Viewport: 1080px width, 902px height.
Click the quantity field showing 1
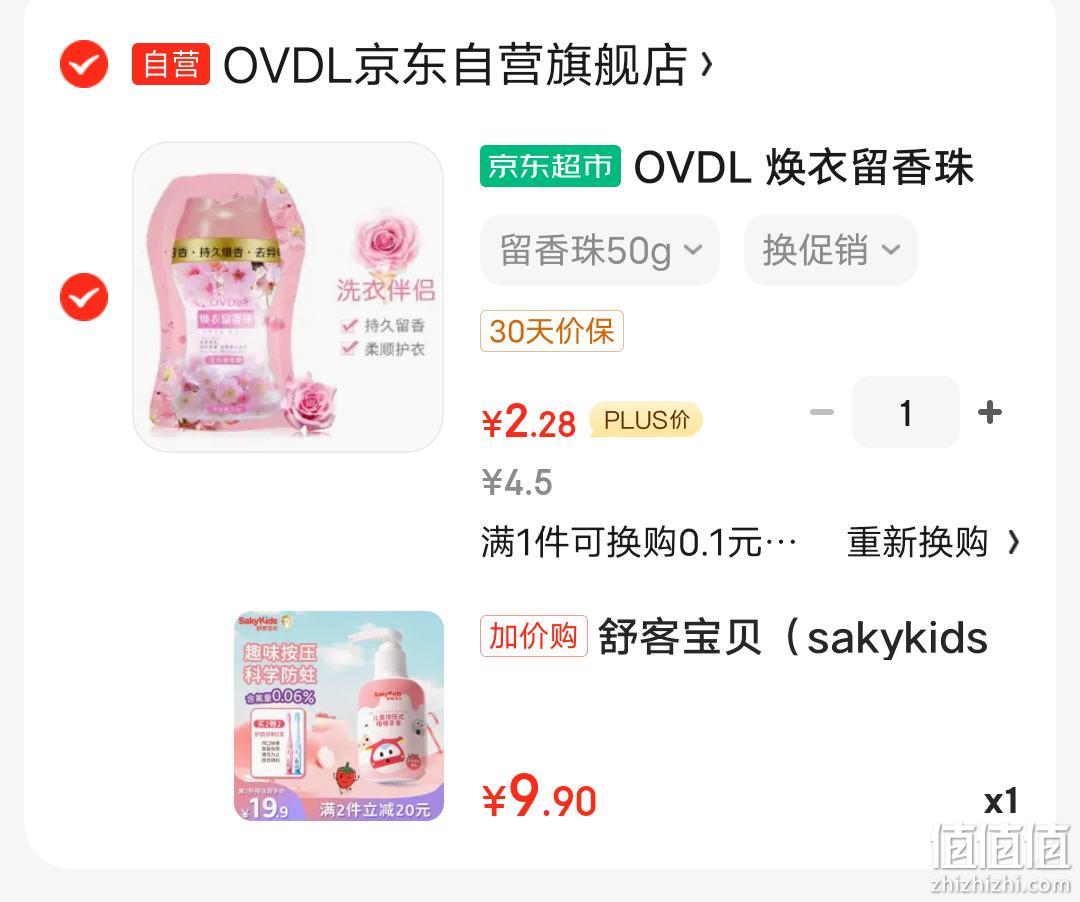point(906,412)
